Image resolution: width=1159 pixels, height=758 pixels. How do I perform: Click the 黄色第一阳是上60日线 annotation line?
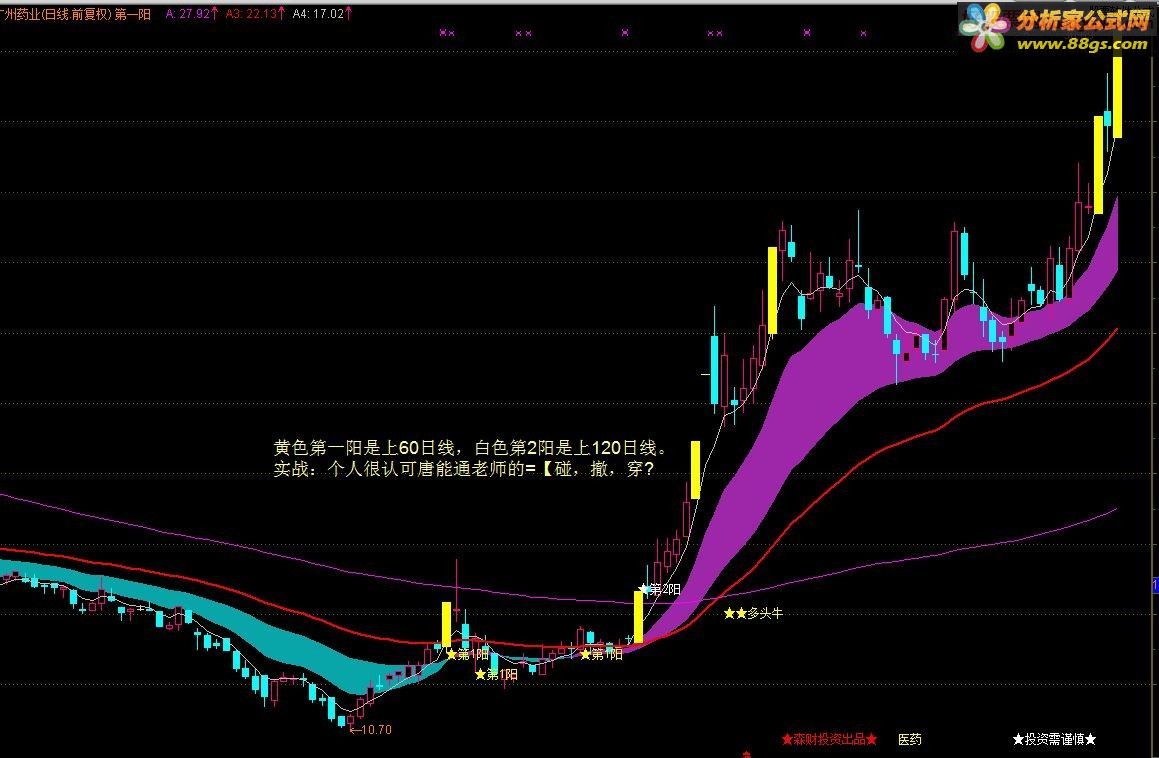point(470,447)
